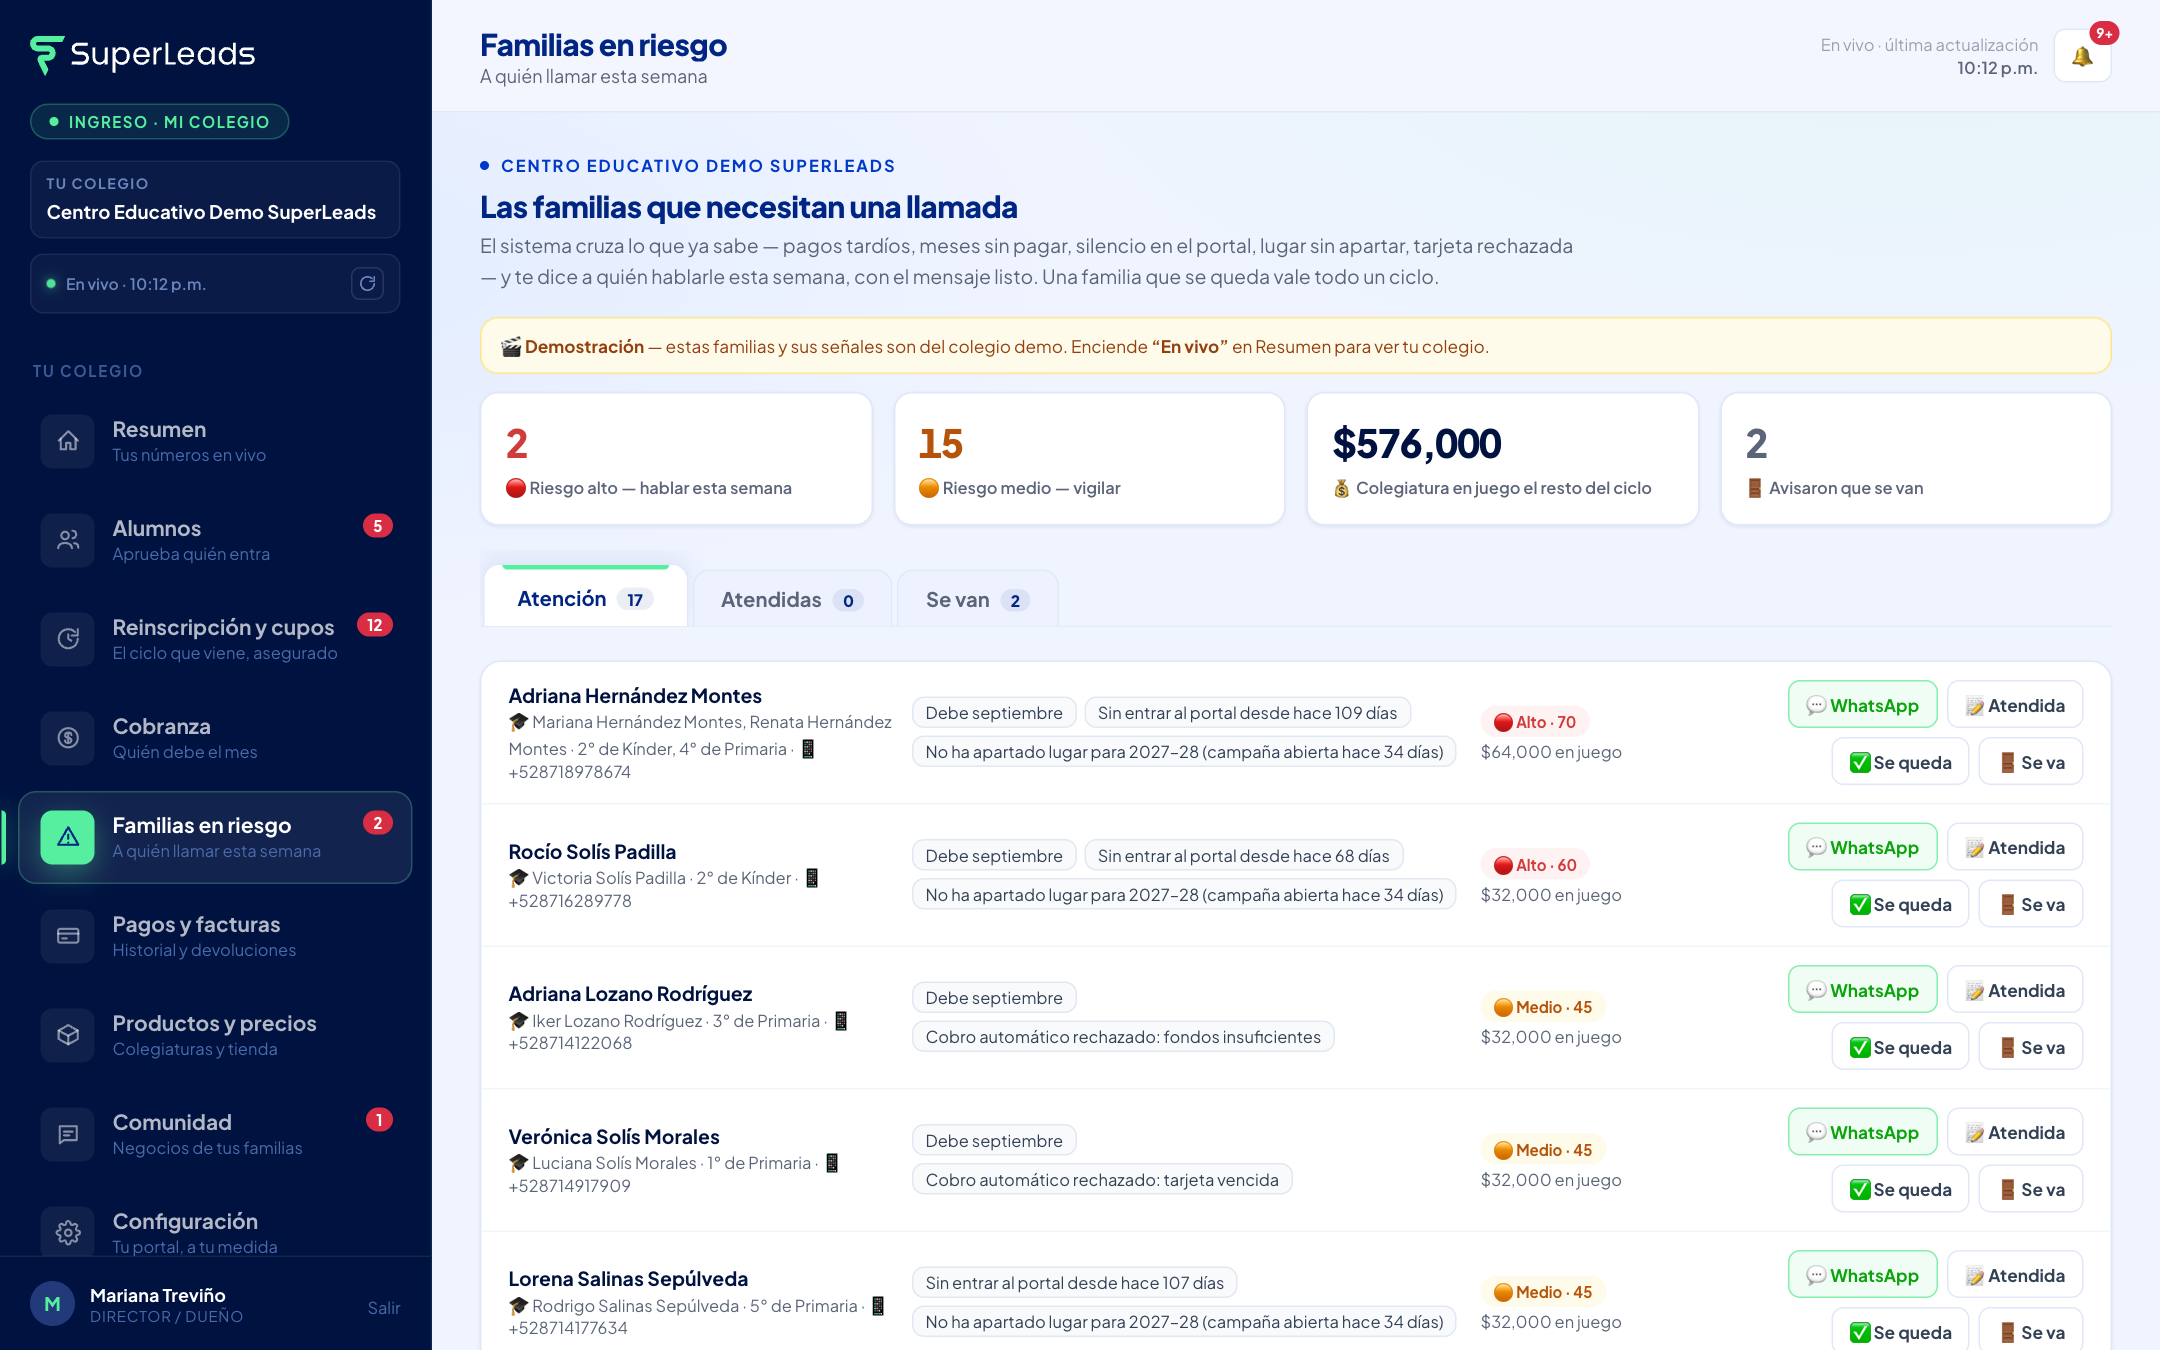Image resolution: width=2160 pixels, height=1350 pixels.
Task: Mark Verónica Solís Morales as Se va
Action: (2031, 1189)
